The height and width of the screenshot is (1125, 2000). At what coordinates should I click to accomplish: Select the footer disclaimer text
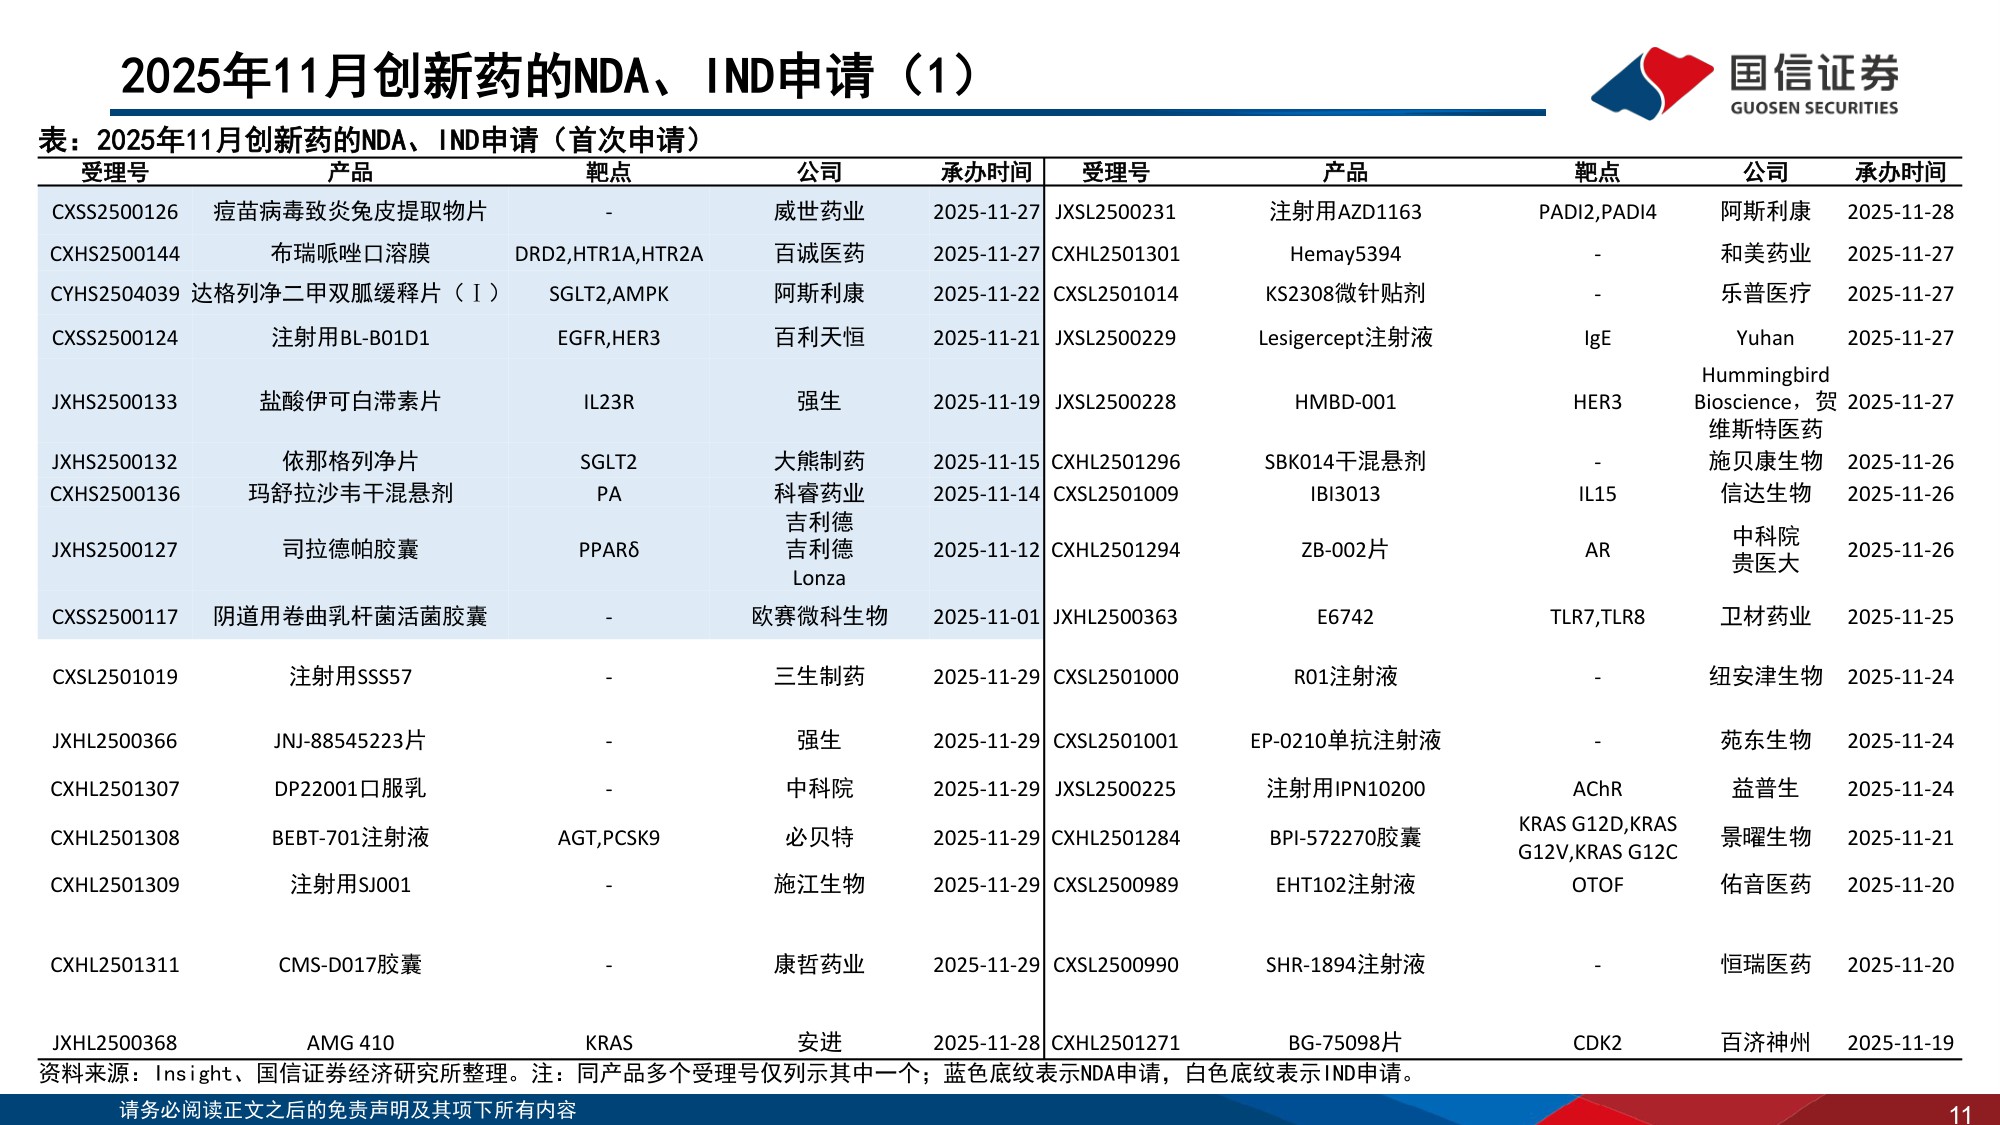tap(350, 1108)
